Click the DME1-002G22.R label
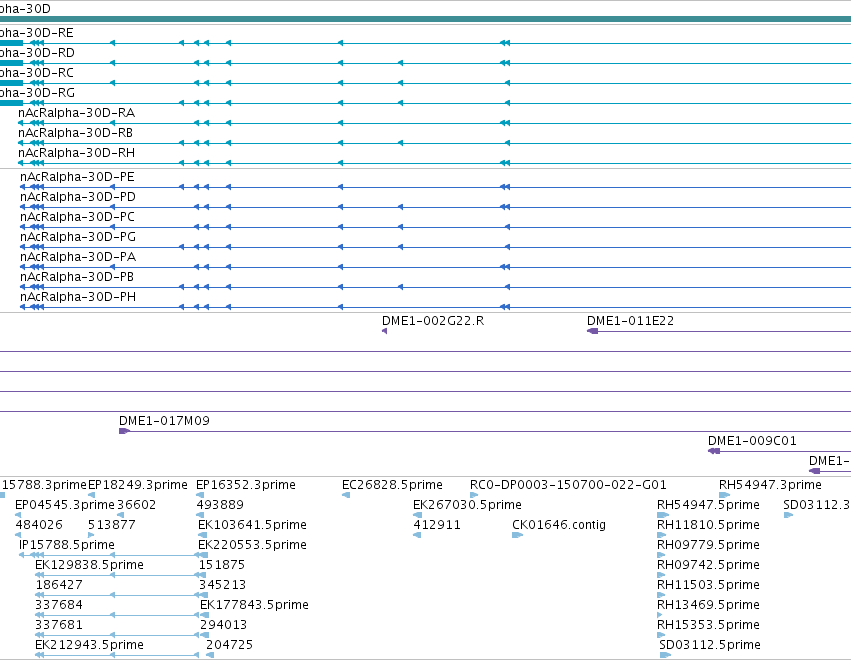Screen dimensions: 851x660 pos(433,321)
